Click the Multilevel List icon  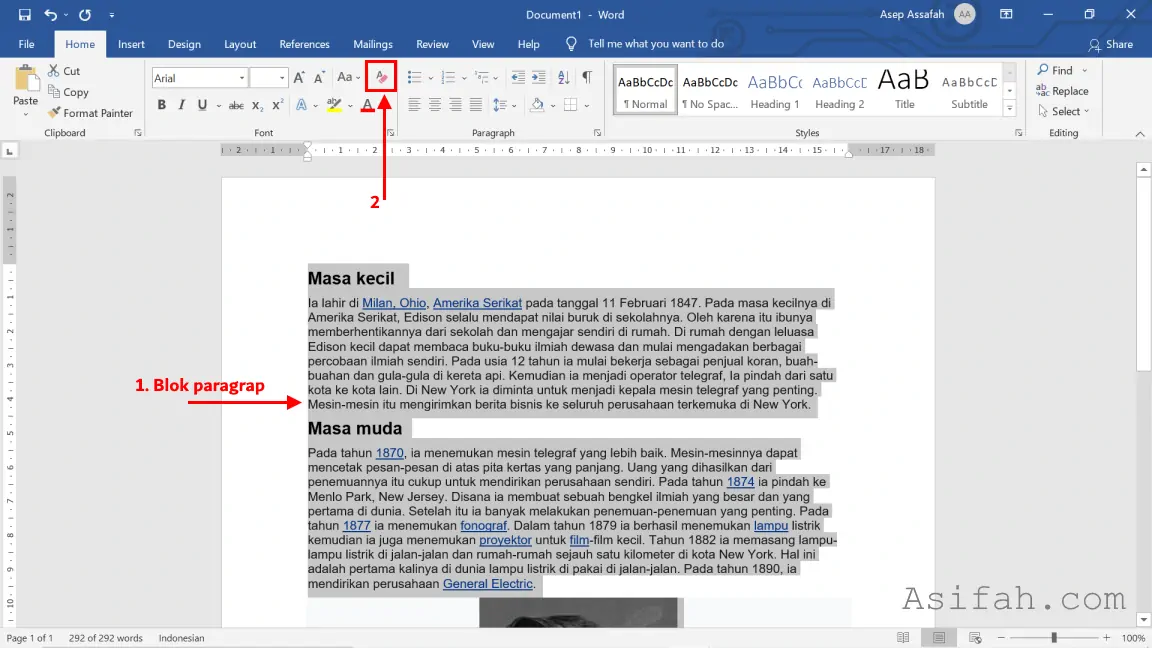482,77
